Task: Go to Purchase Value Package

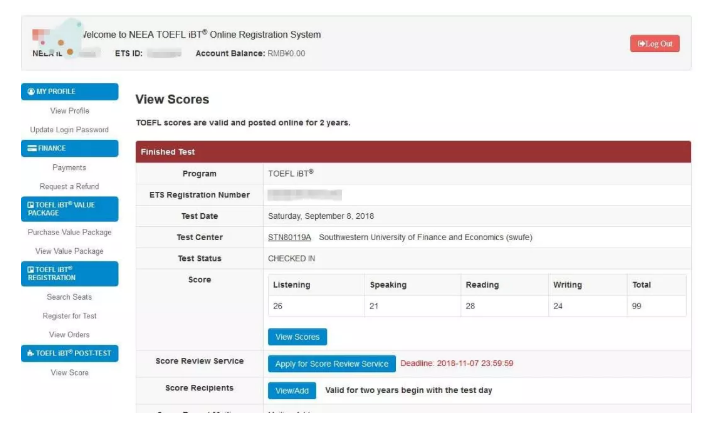Action: [69, 232]
